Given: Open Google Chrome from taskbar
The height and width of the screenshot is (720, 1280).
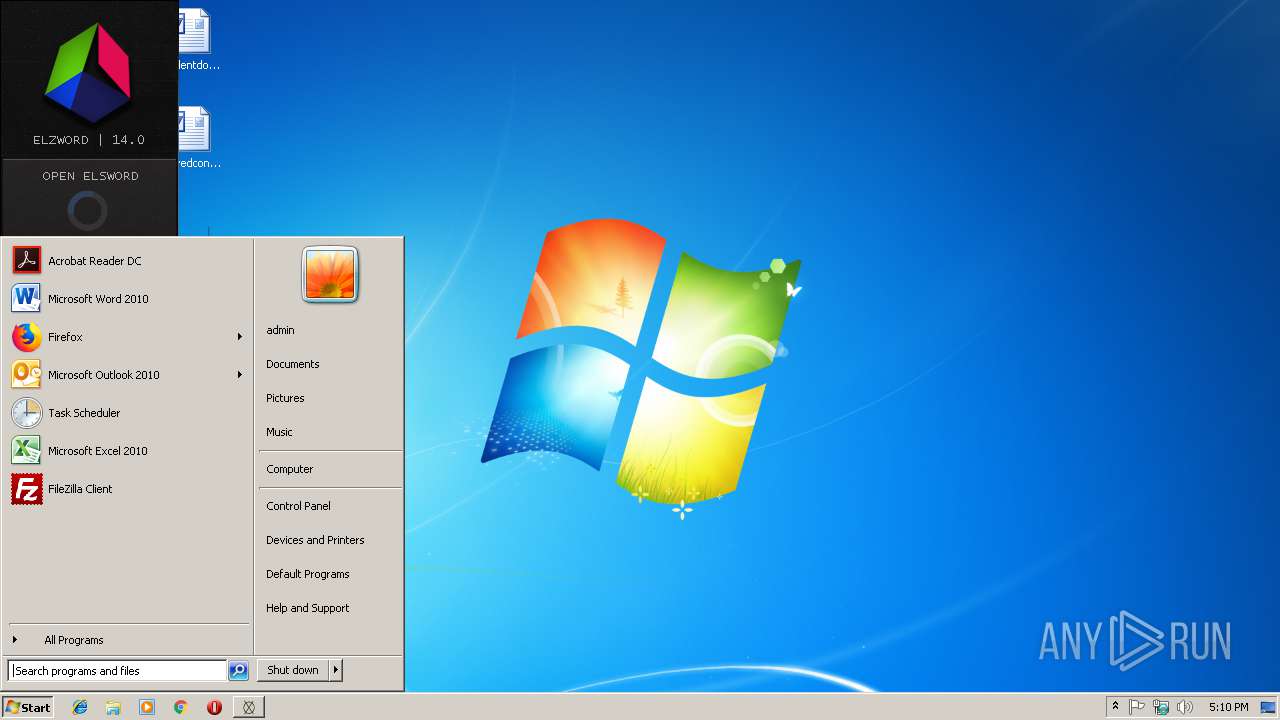Looking at the screenshot, I should [x=181, y=707].
